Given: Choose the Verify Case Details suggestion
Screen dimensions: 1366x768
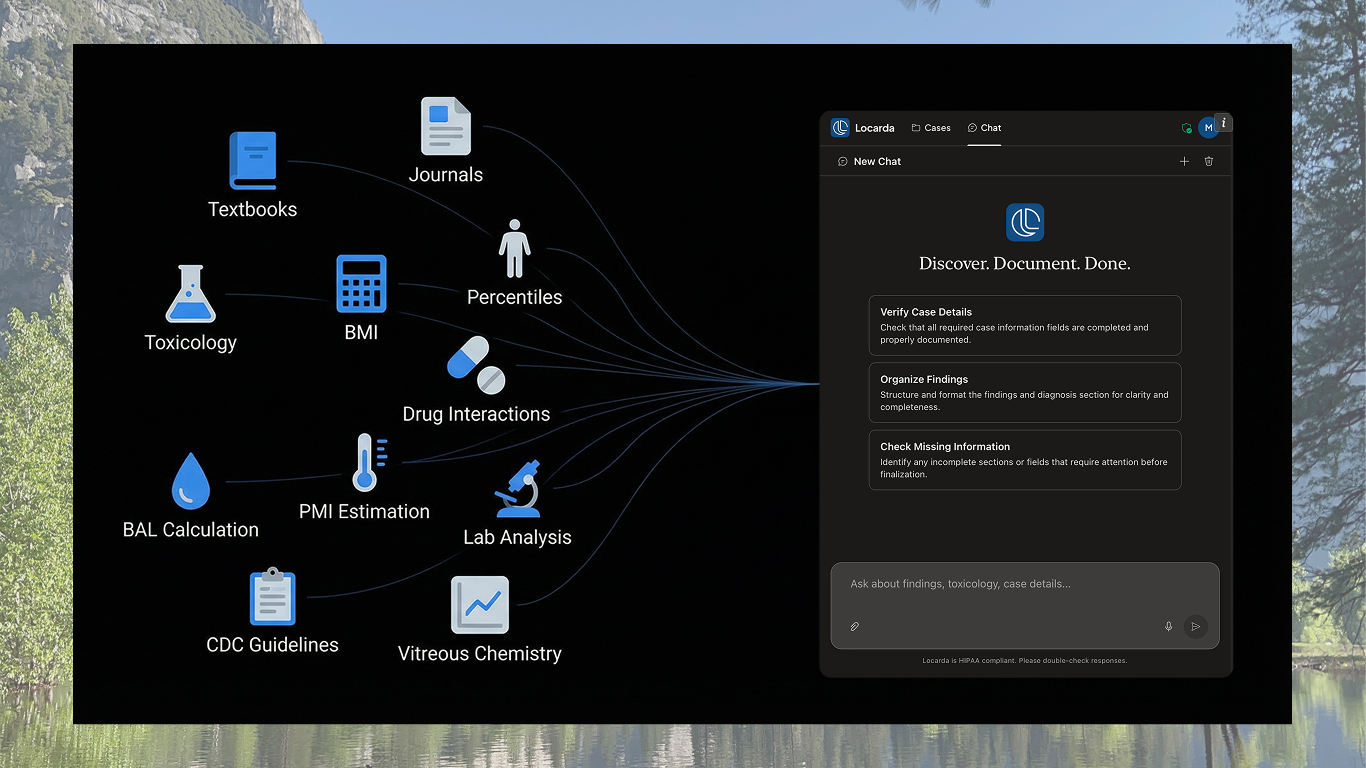Looking at the screenshot, I should [1024, 325].
